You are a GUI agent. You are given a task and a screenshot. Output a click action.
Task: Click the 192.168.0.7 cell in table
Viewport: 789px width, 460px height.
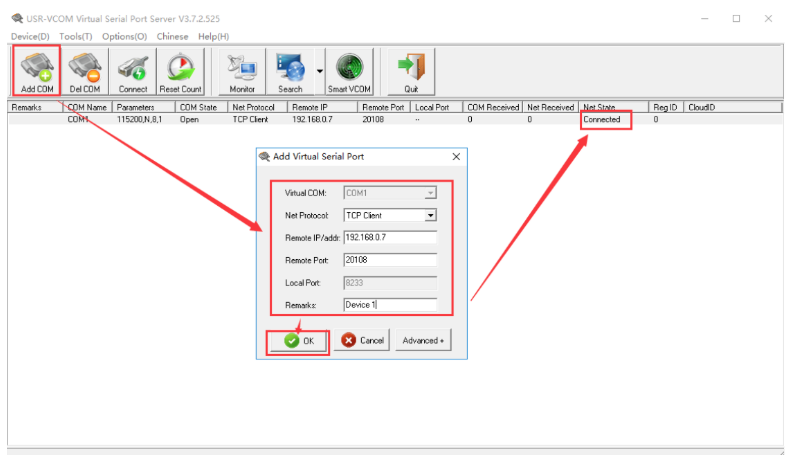point(312,119)
